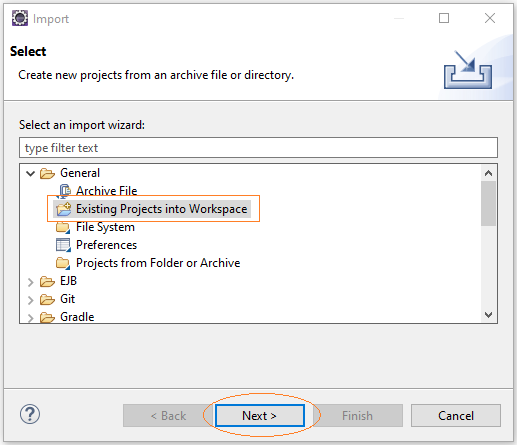Click the File System folder icon

[63, 227]
